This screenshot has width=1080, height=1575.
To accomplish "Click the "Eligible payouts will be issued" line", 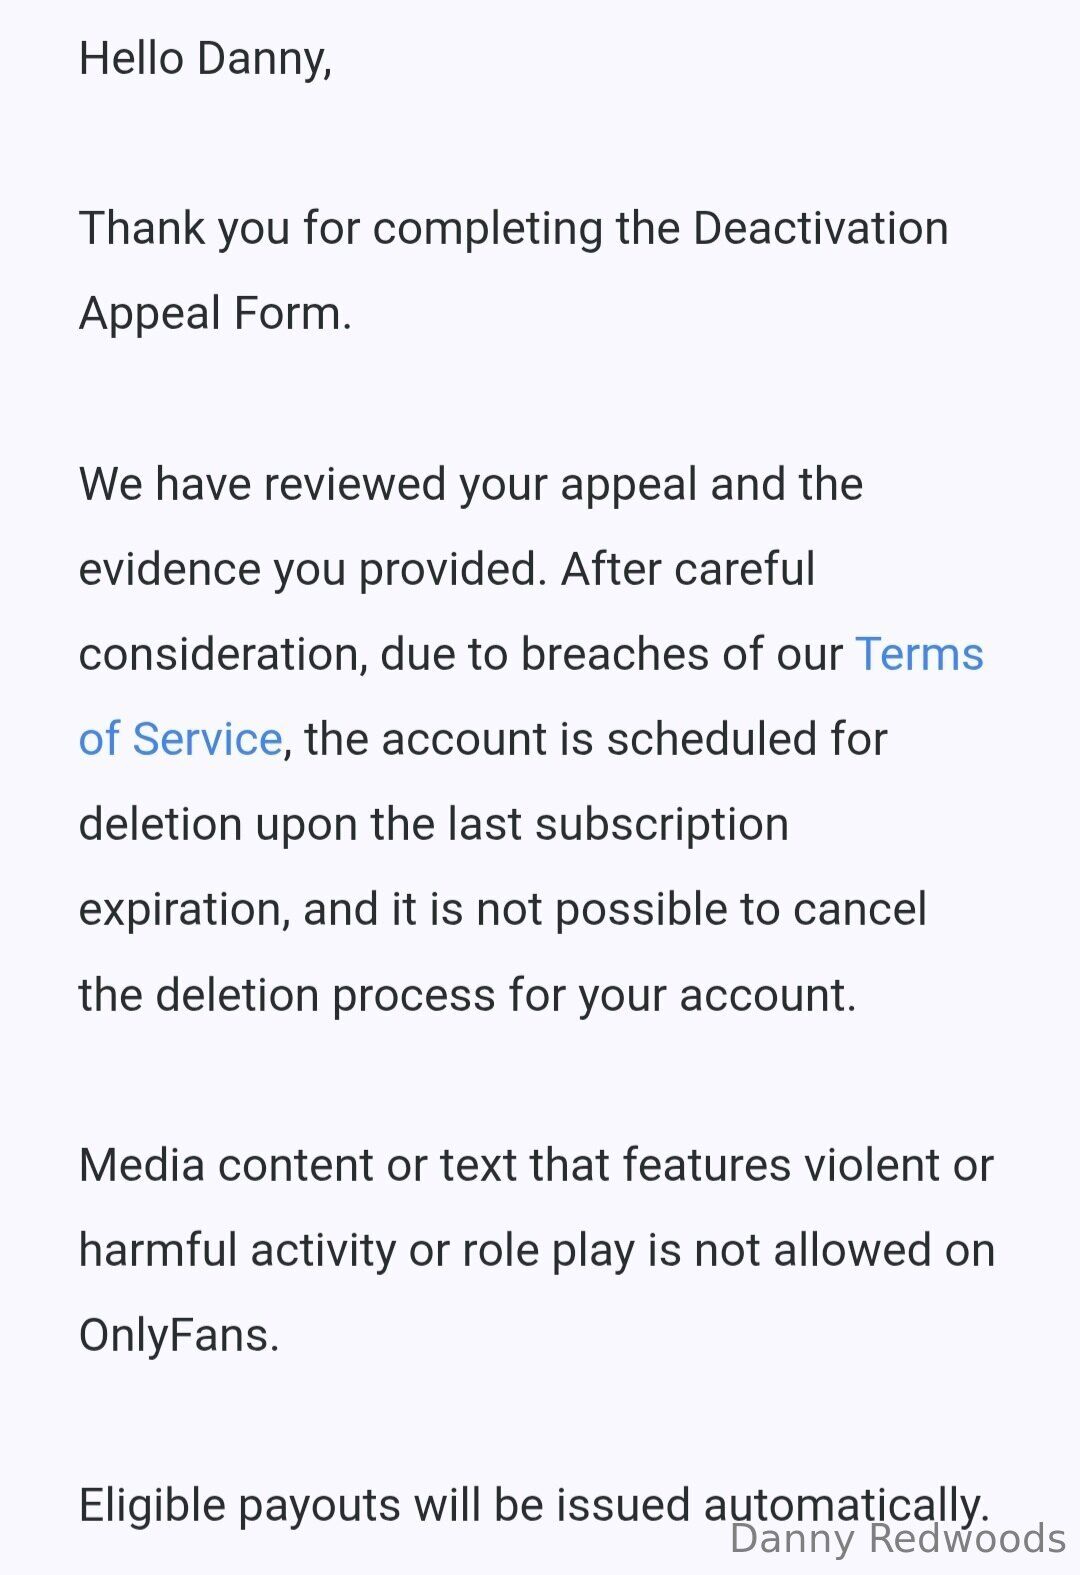I will 385,1505.
